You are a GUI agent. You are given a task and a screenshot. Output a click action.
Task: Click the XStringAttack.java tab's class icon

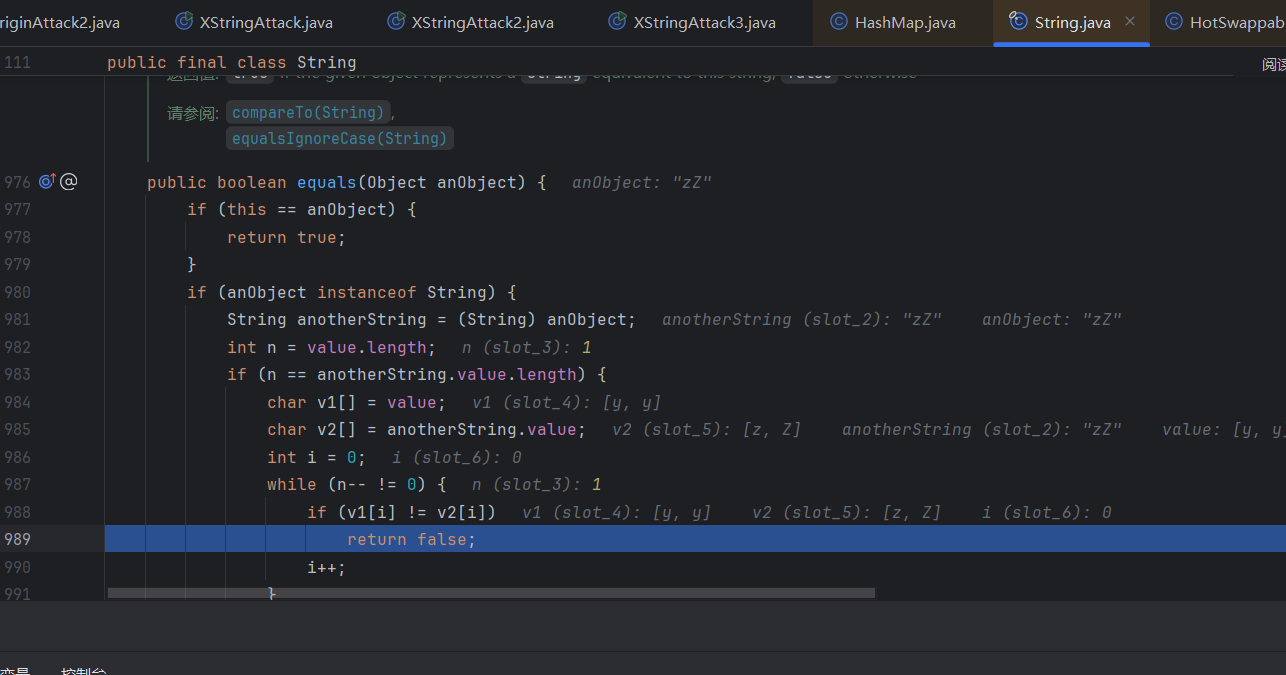[x=184, y=21]
